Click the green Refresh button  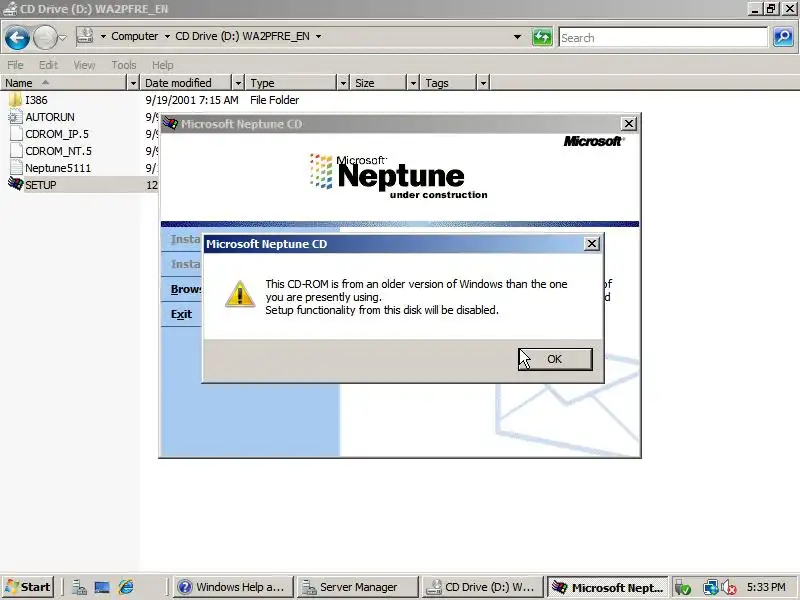tap(542, 37)
